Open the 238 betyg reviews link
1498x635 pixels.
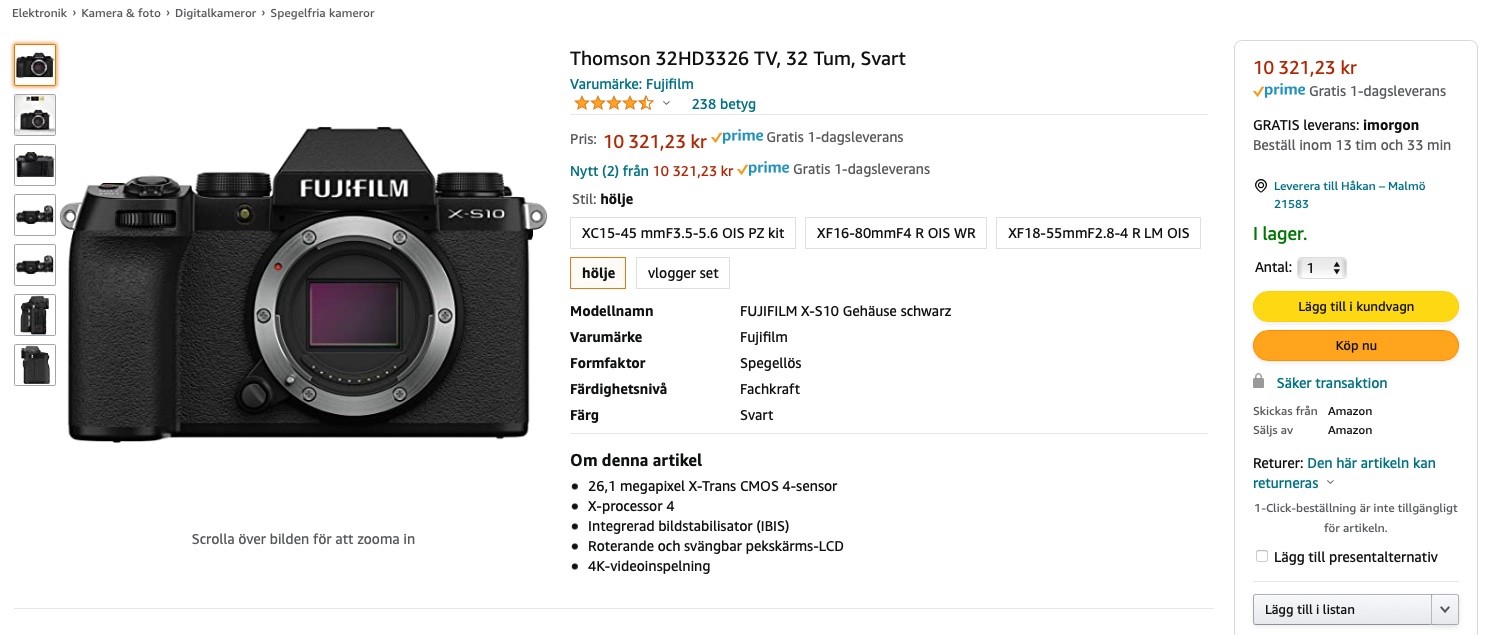[x=723, y=104]
